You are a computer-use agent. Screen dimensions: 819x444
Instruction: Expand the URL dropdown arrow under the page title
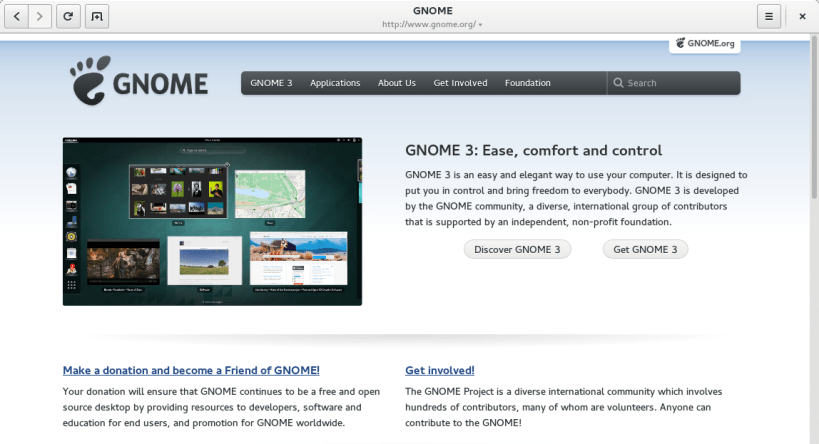click(x=480, y=25)
